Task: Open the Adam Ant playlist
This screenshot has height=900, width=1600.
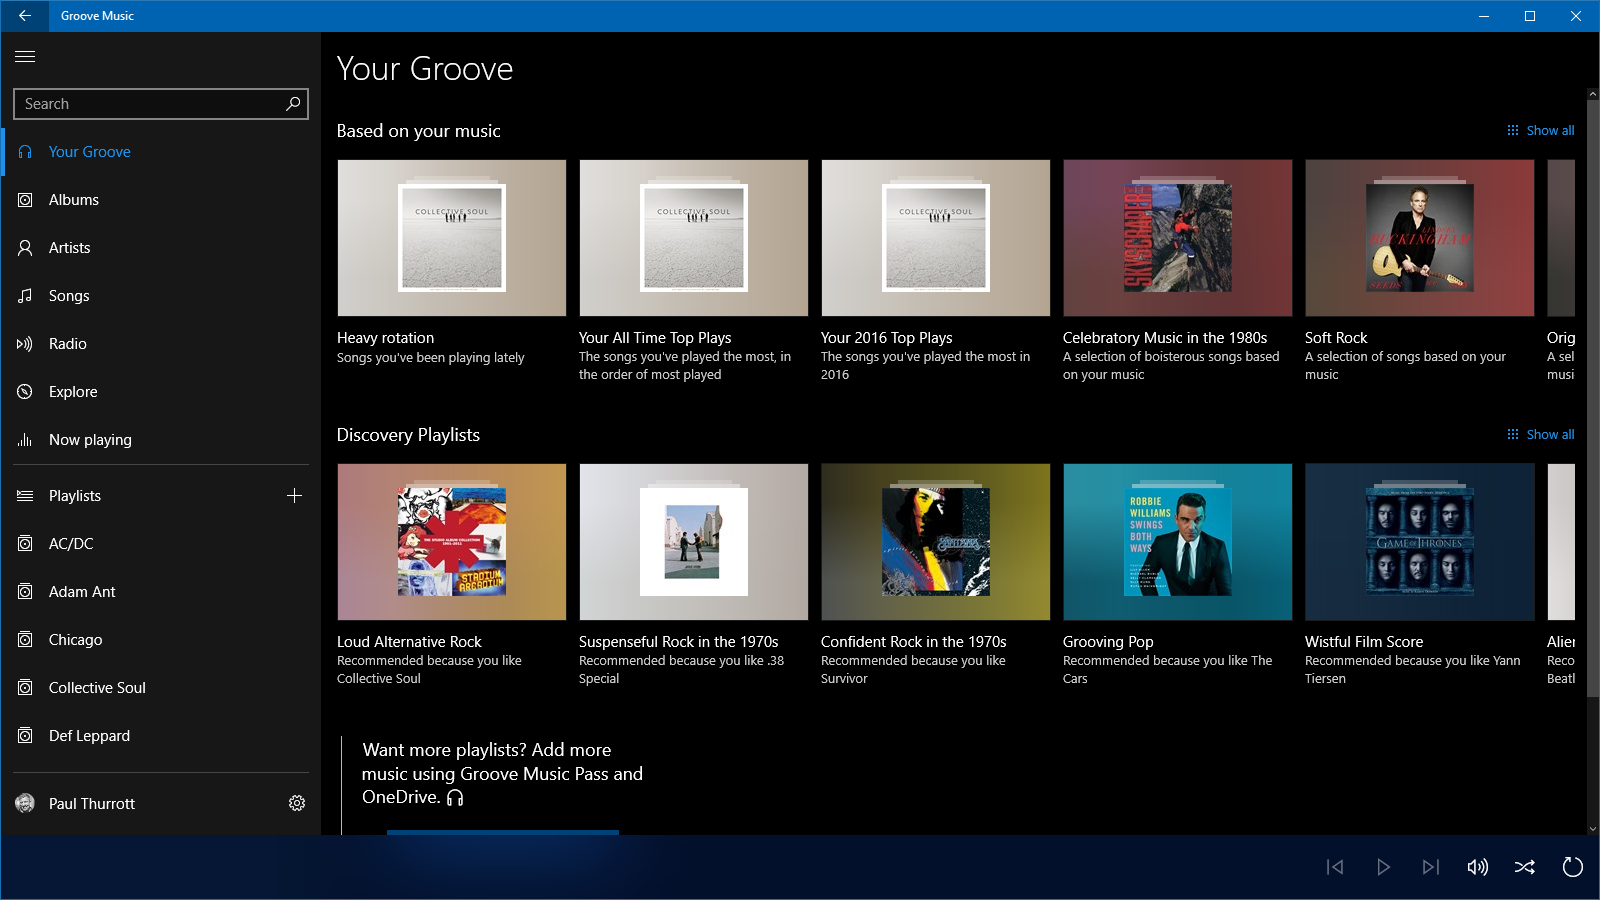Action: tap(161, 592)
